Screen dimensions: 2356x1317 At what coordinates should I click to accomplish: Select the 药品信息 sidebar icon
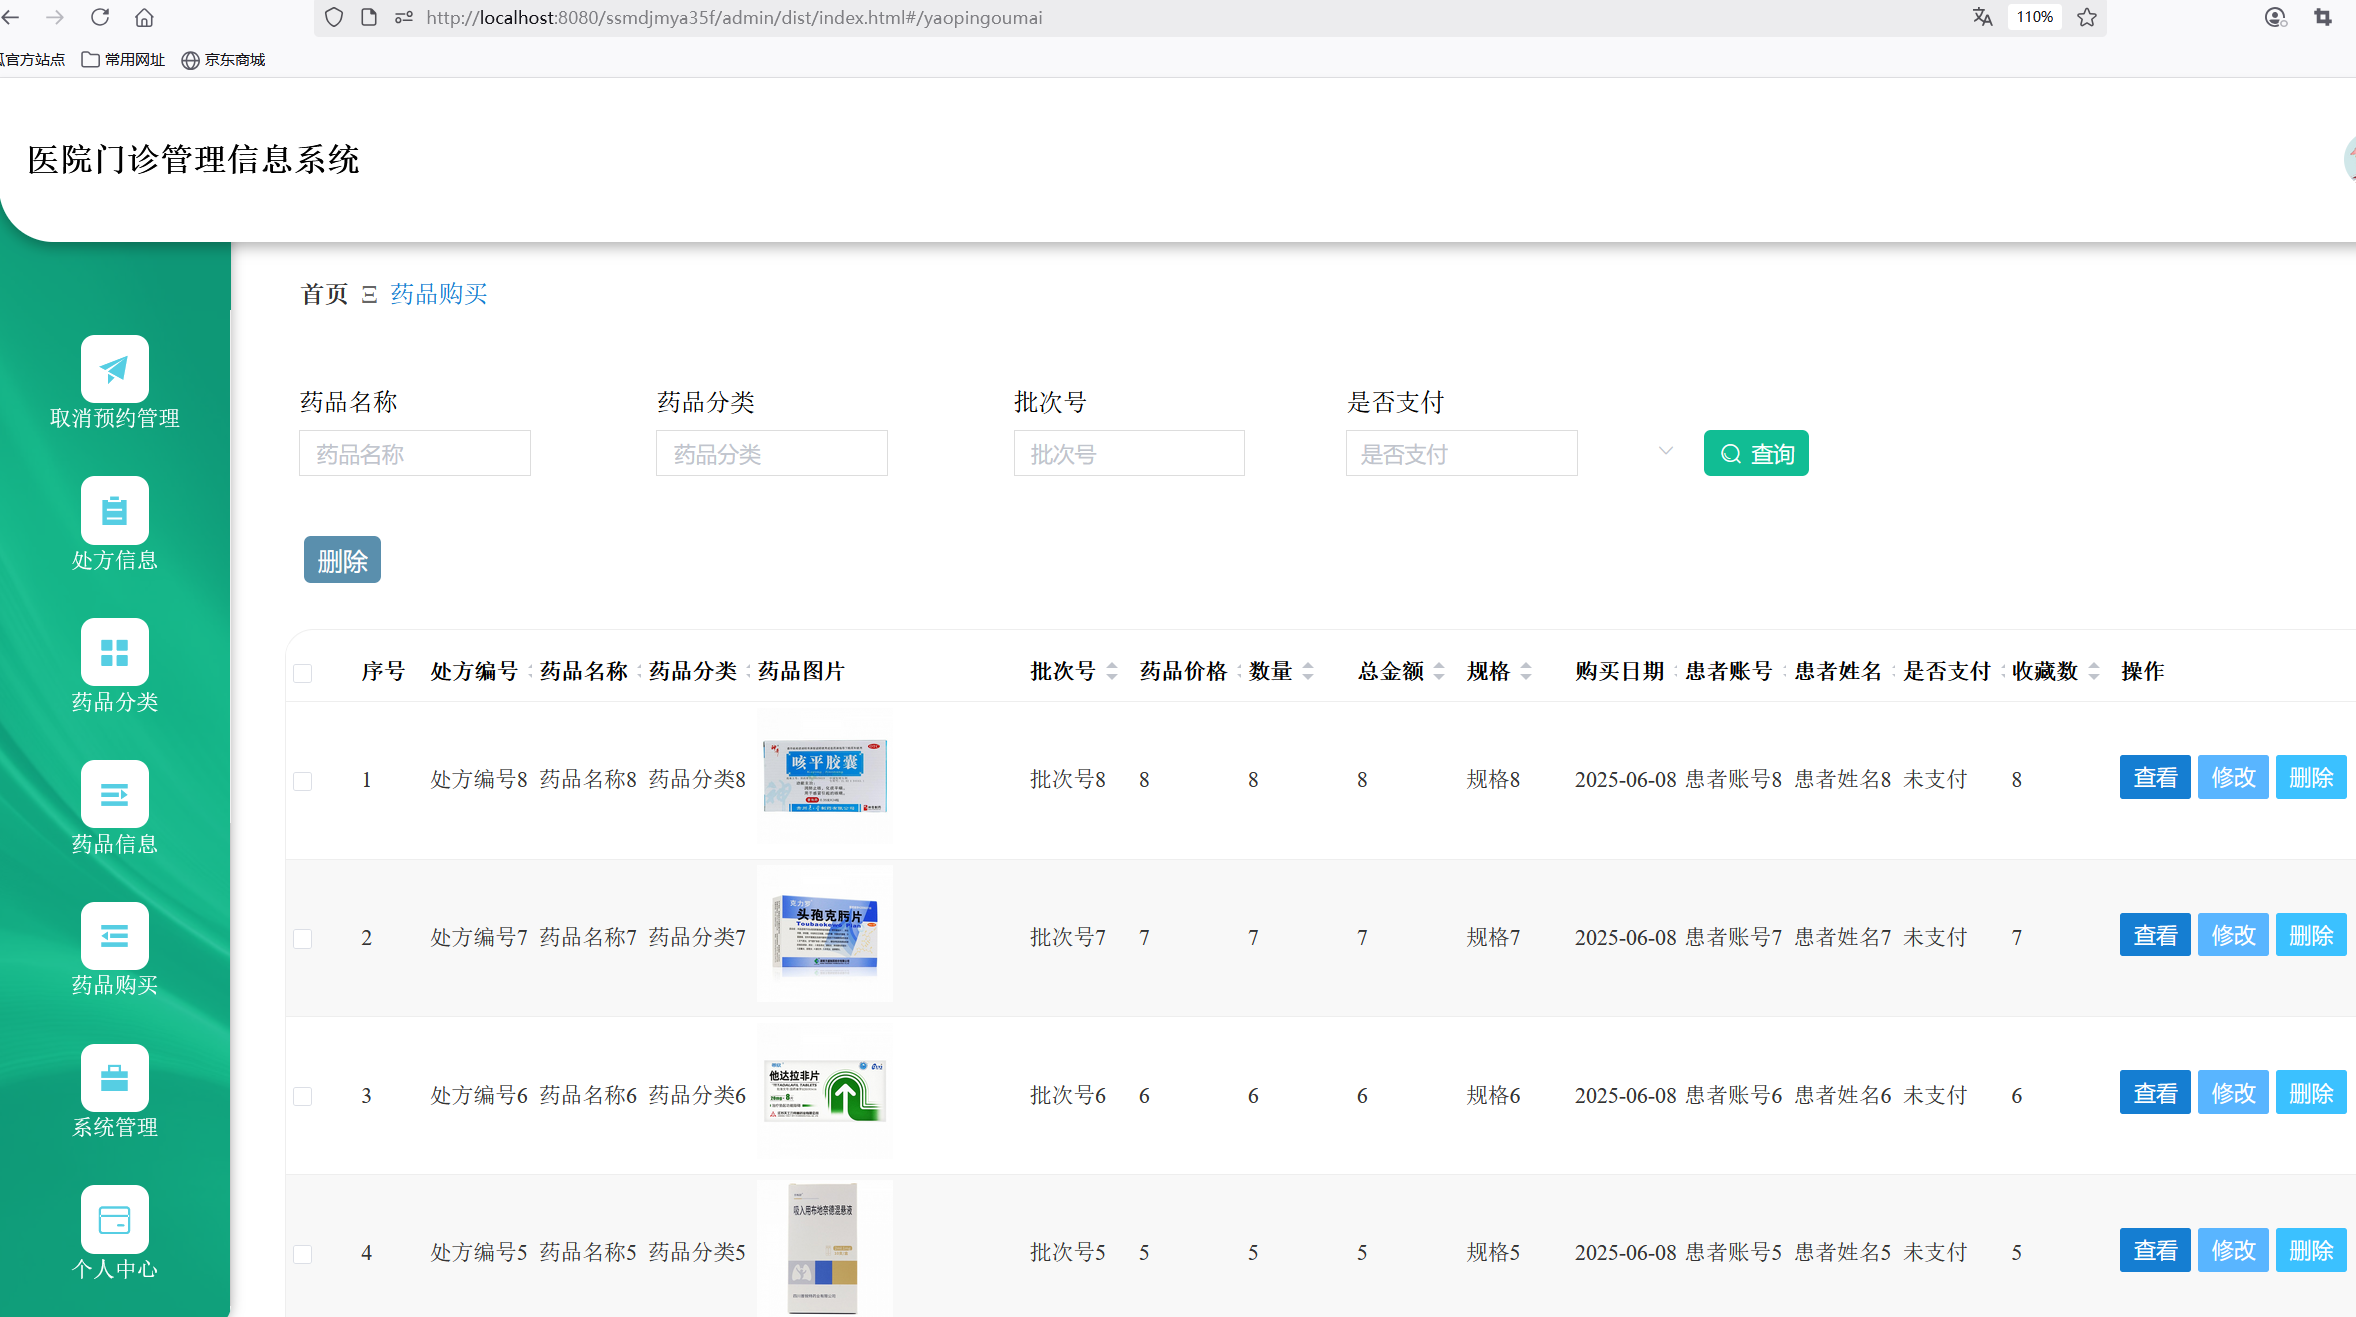[x=115, y=795]
